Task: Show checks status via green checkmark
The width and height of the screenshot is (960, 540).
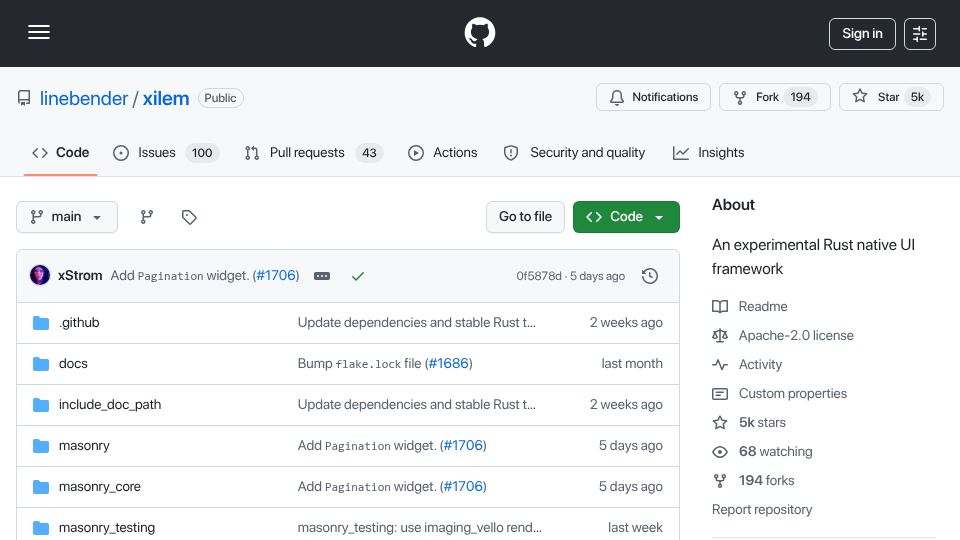Action: (x=358, y=276)
